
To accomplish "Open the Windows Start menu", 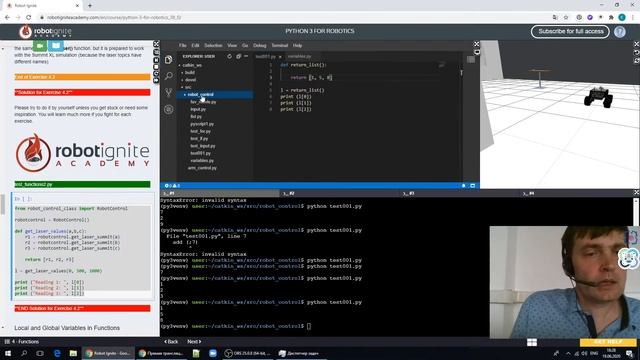I will (8, 353).
